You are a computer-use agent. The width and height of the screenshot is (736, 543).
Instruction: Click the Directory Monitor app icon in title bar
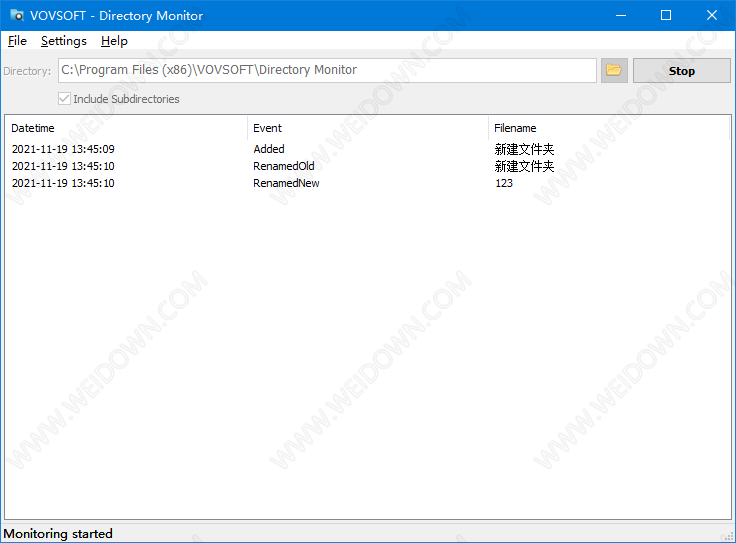click(x=17, y=16)
